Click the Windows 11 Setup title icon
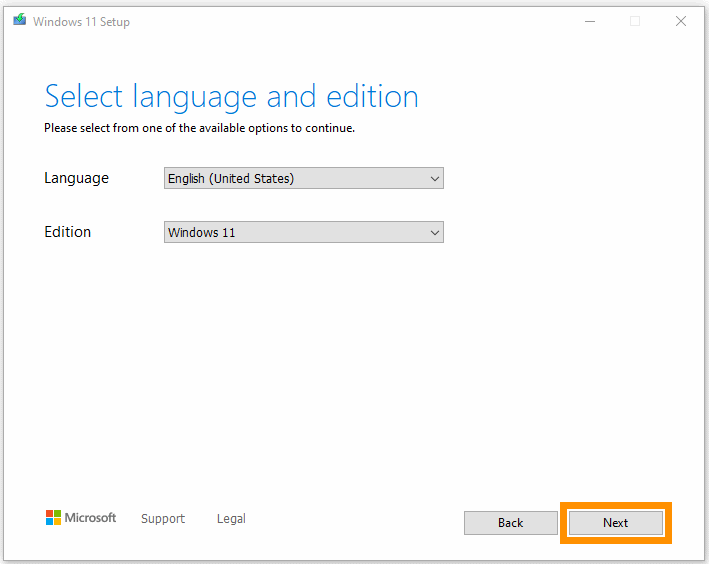Screen dimensions: 709x564 (19, 19)
